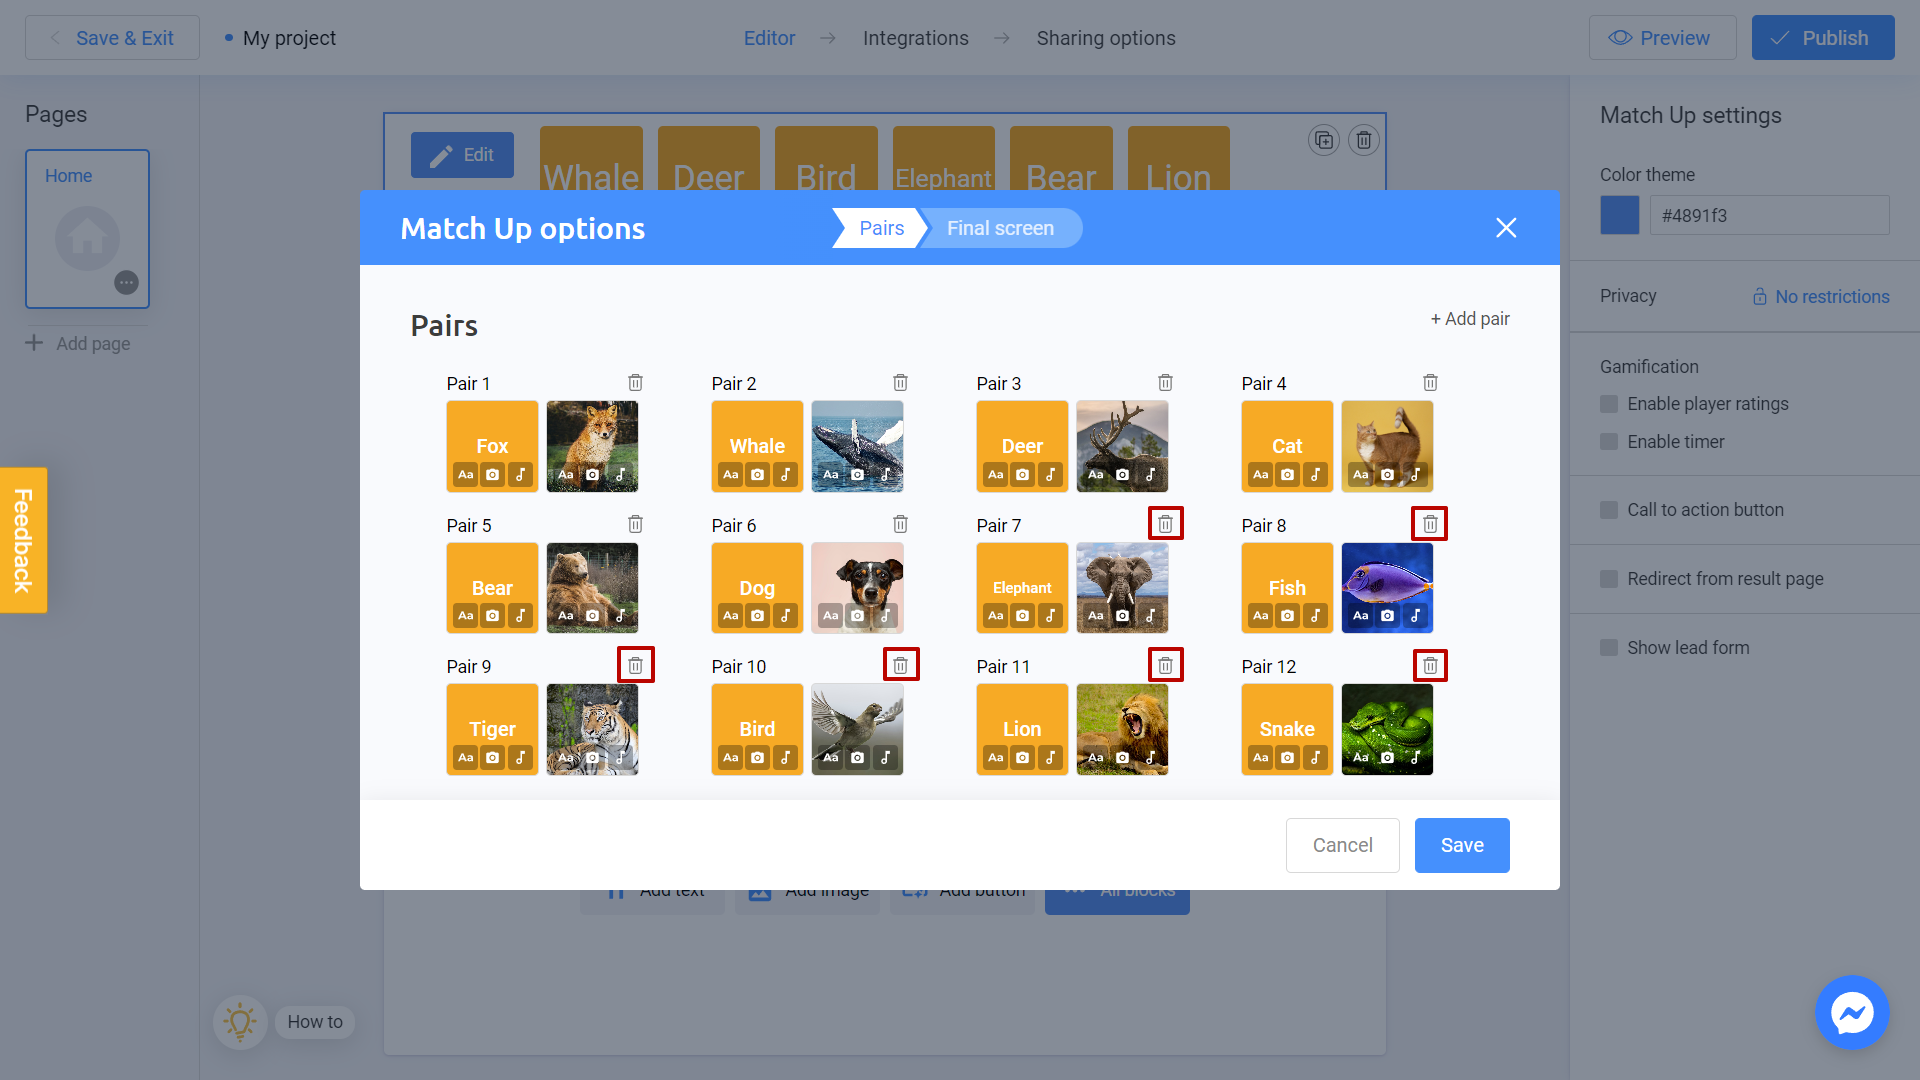Toggle the Enable timer checkbox
Viewport: 1920px width, 1080px height.
coord(1609,442)
